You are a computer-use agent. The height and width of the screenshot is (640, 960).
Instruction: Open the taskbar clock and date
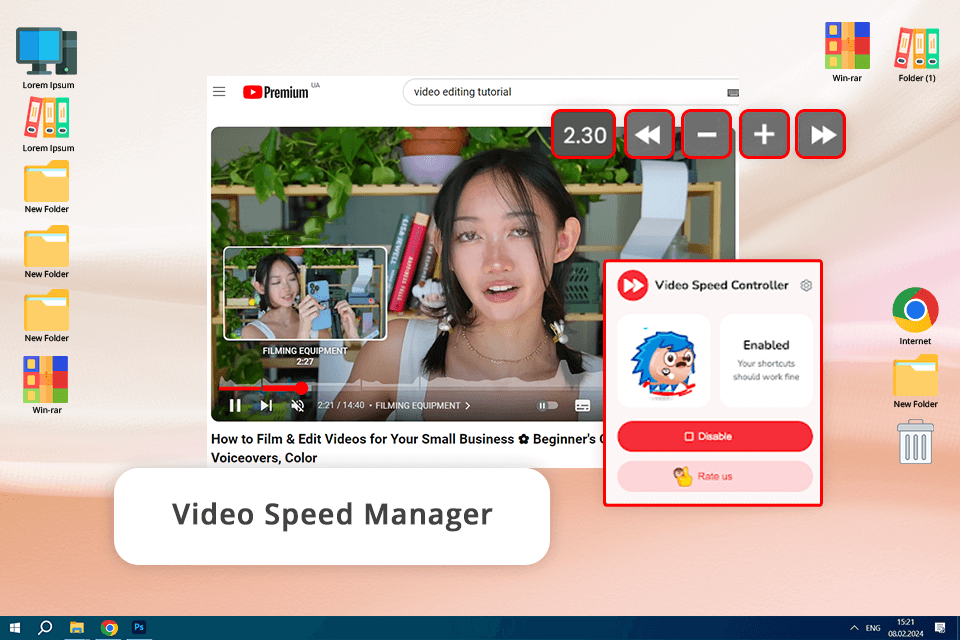(906, 628)
